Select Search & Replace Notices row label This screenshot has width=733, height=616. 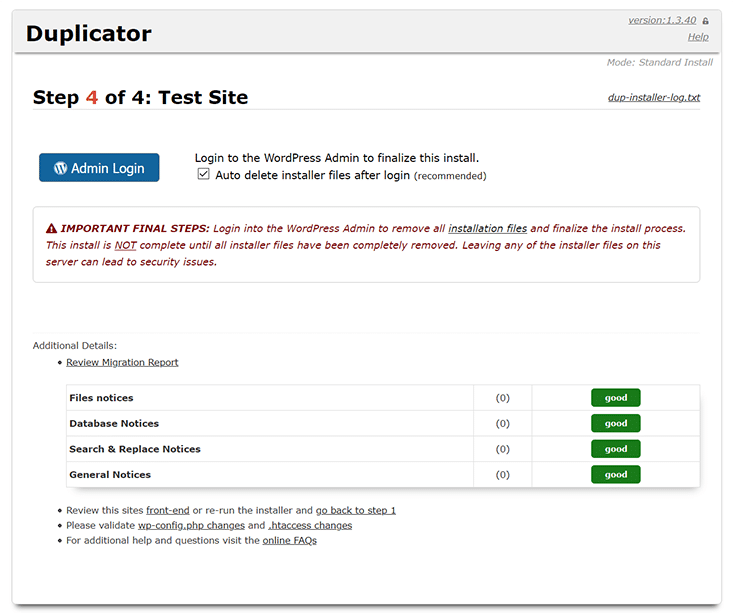135,449
